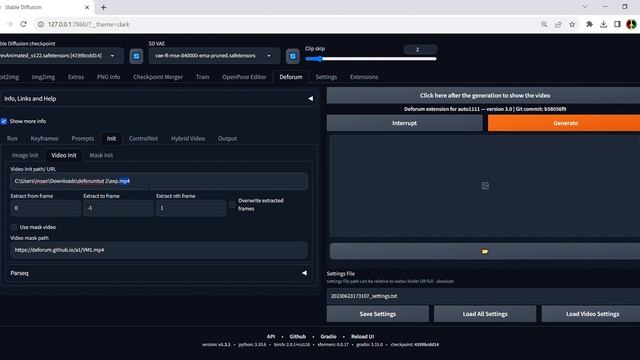Click the Video mask path field
This screenshot has width=640, height=360.
click(159, 250)
